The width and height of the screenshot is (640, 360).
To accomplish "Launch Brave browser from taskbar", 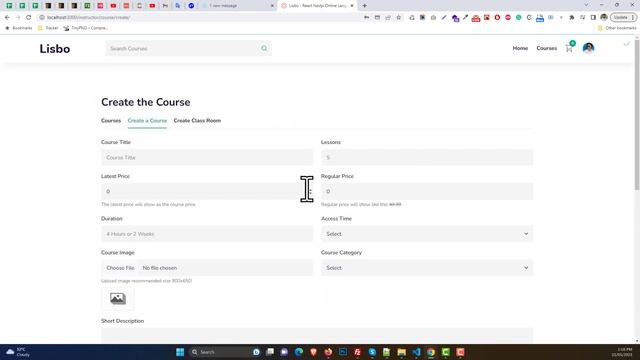I will 313,352.
